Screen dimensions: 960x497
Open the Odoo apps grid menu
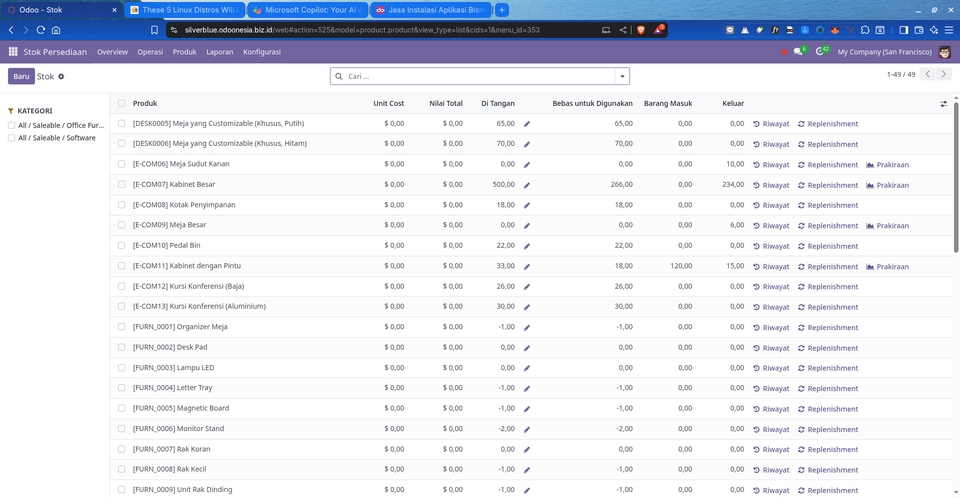[14, 51]
